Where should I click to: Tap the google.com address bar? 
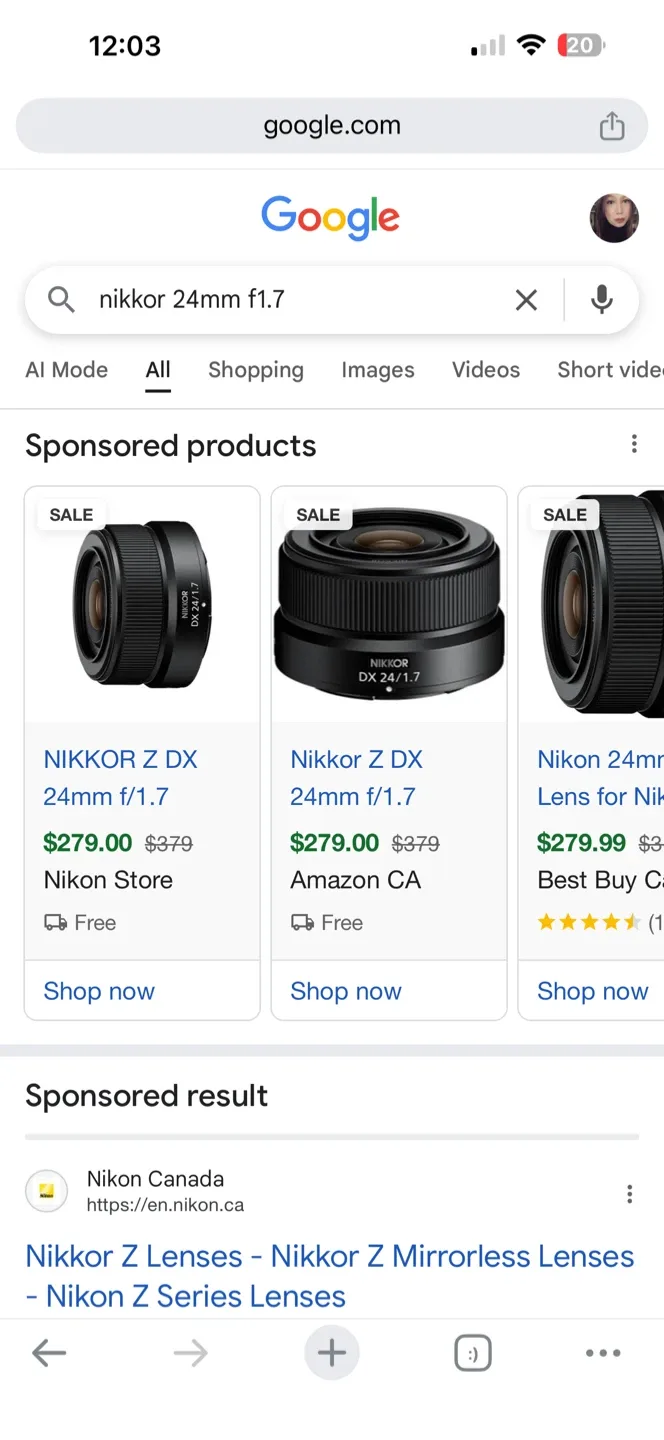[x=331, y=125]
